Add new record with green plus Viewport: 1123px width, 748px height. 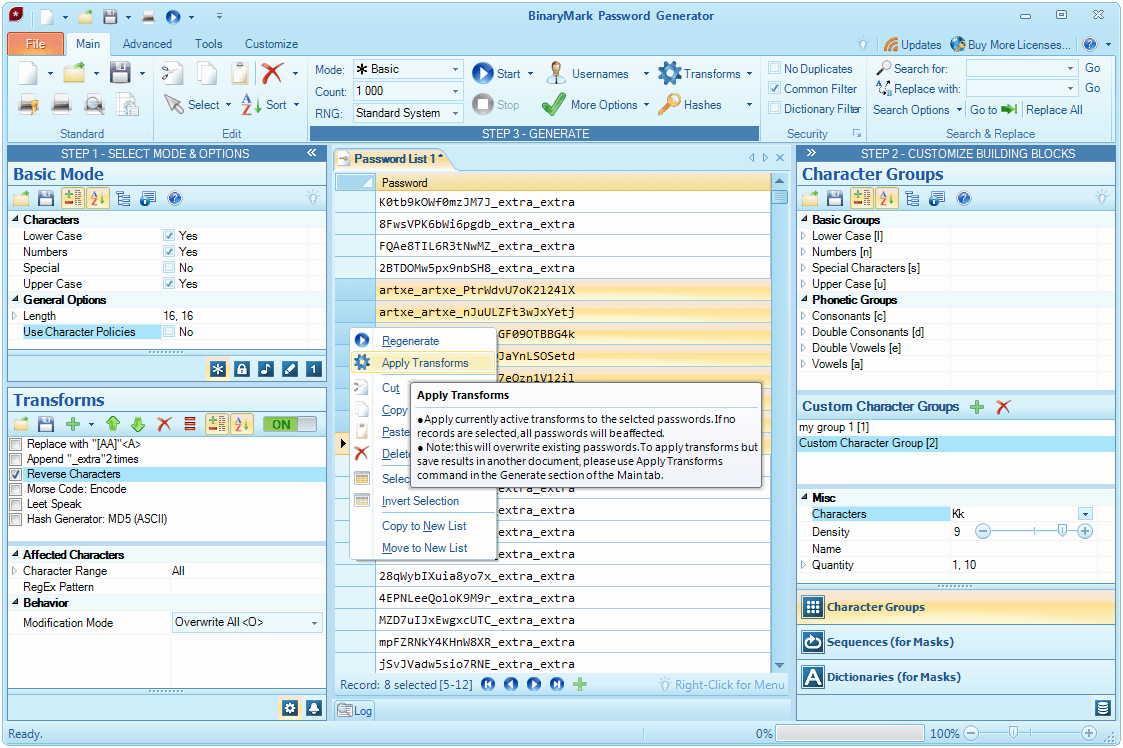click(x=580, y=684)
